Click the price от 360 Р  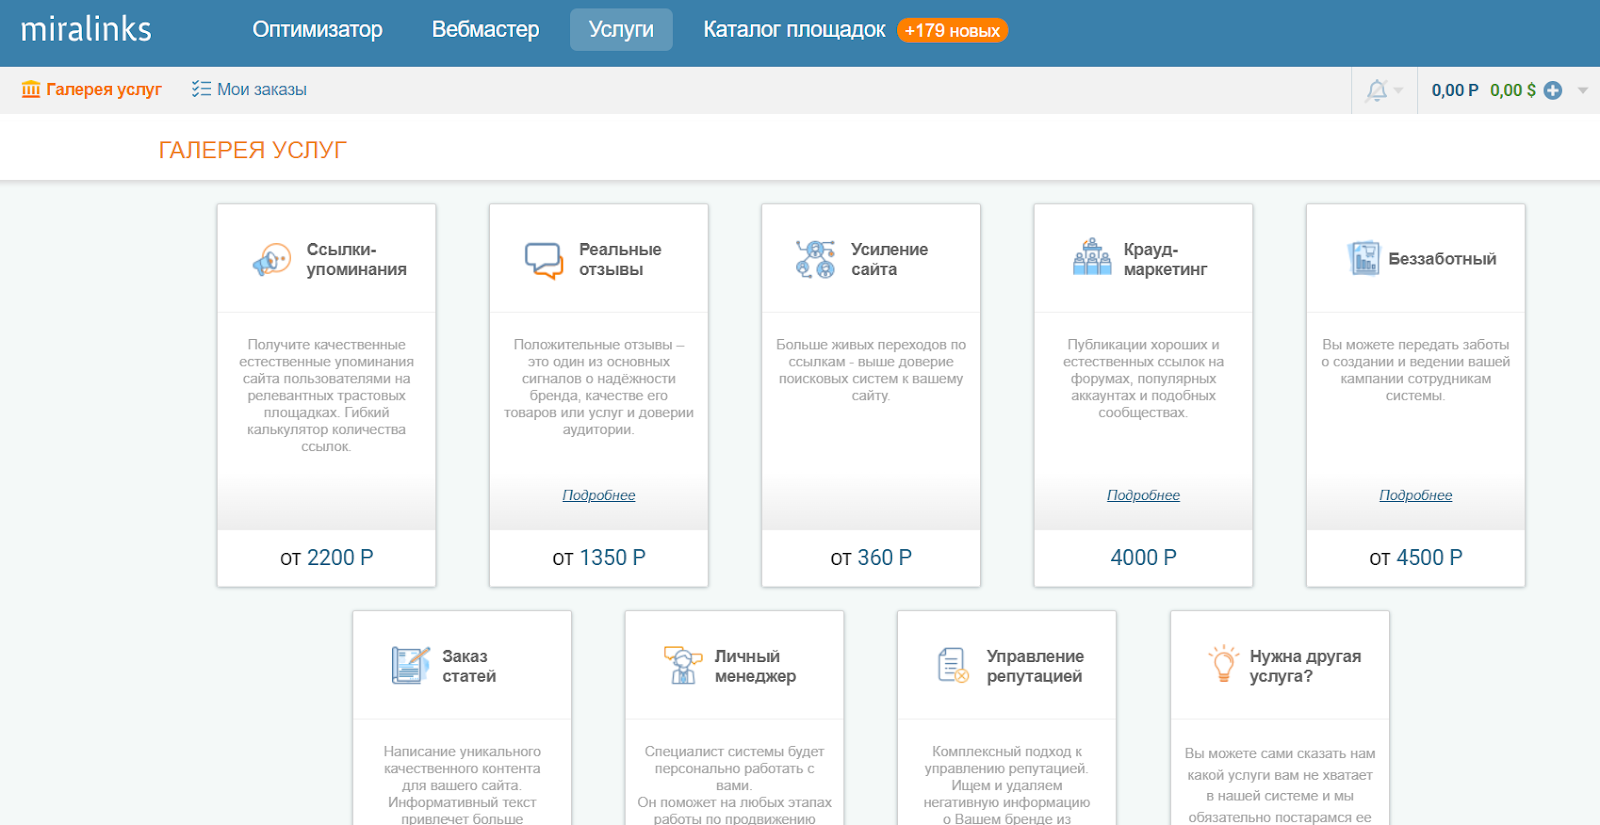pos(871,558)
